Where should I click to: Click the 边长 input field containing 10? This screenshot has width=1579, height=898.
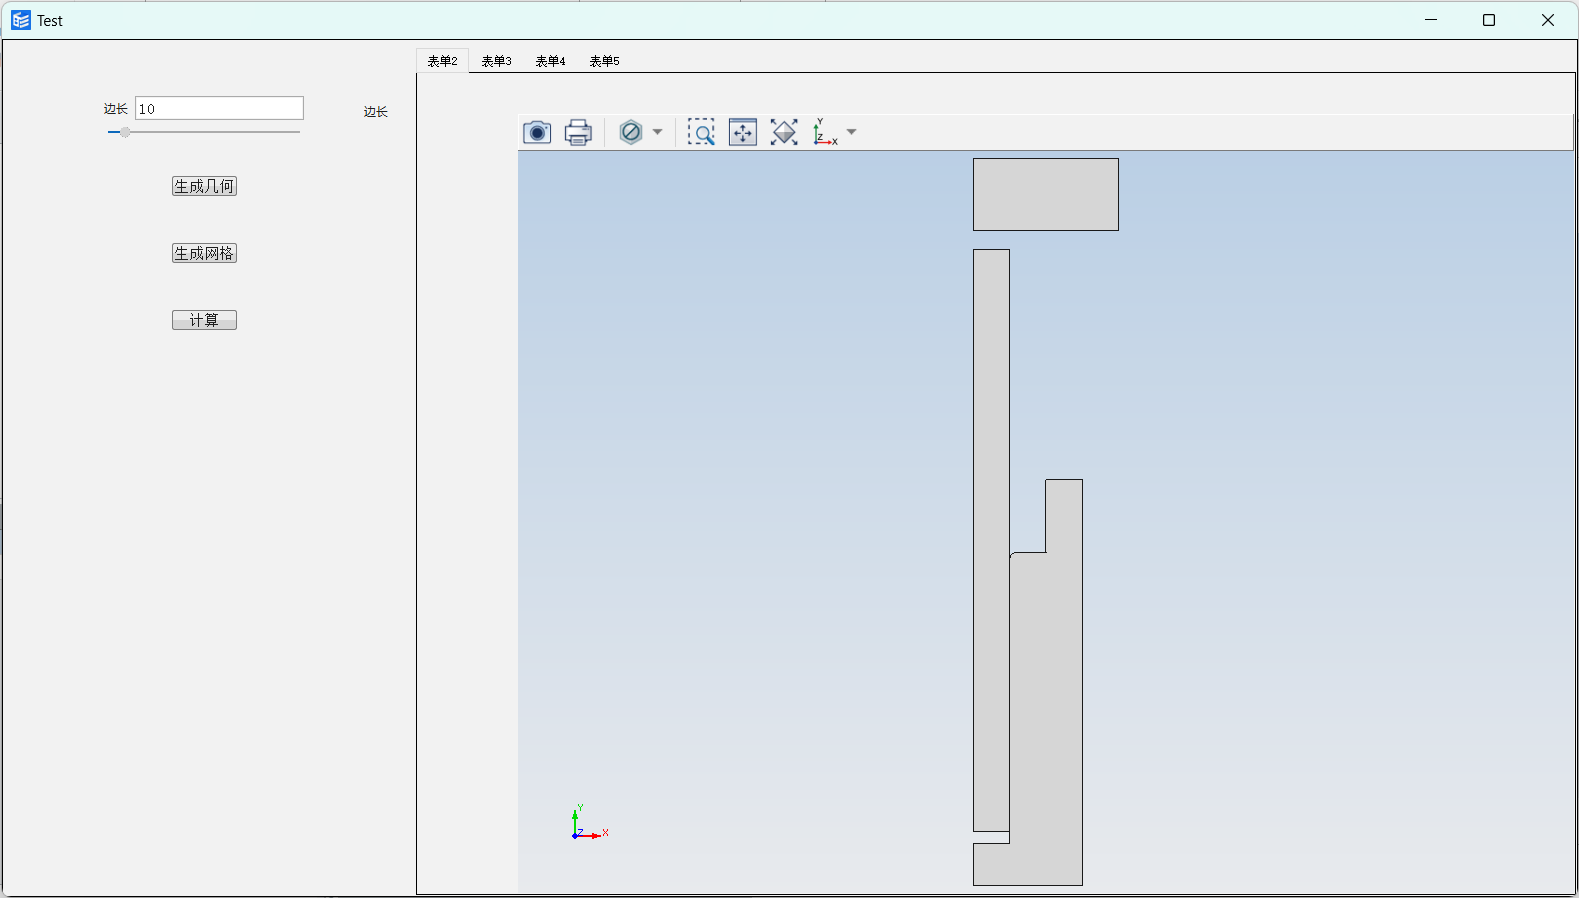coord(219,108)
